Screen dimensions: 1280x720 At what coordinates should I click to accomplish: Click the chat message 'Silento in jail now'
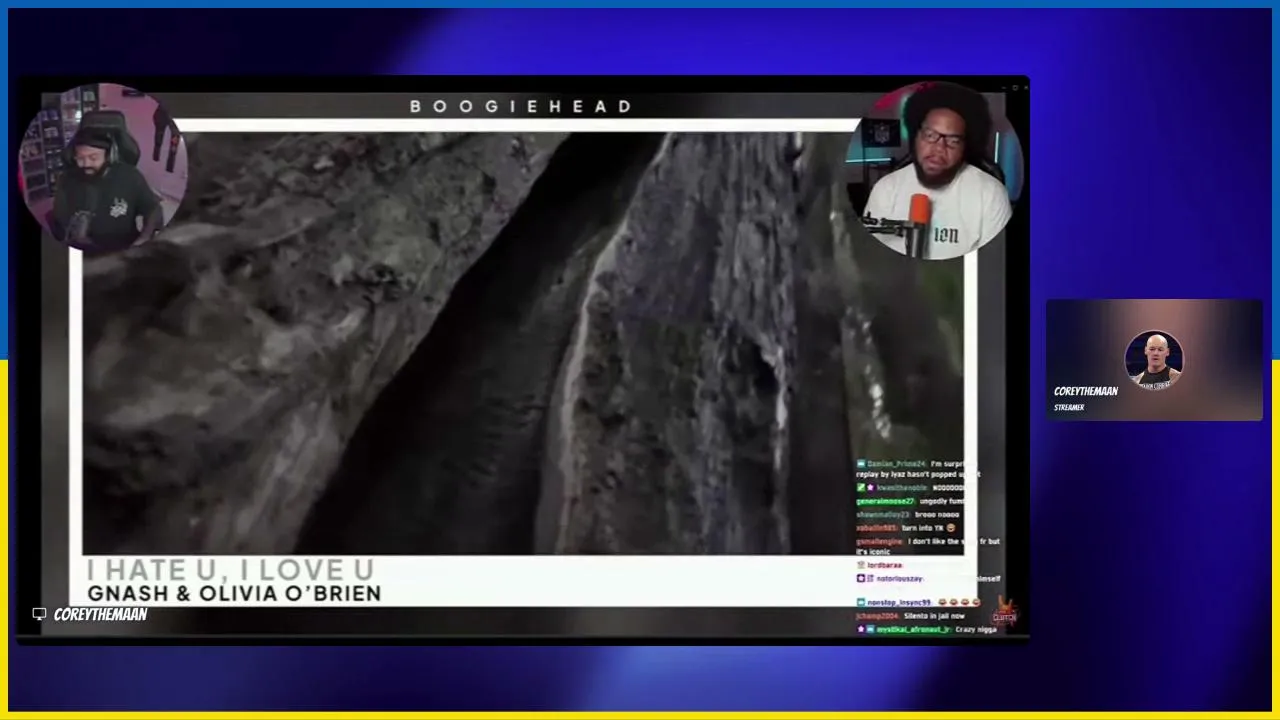click(934, 616)
